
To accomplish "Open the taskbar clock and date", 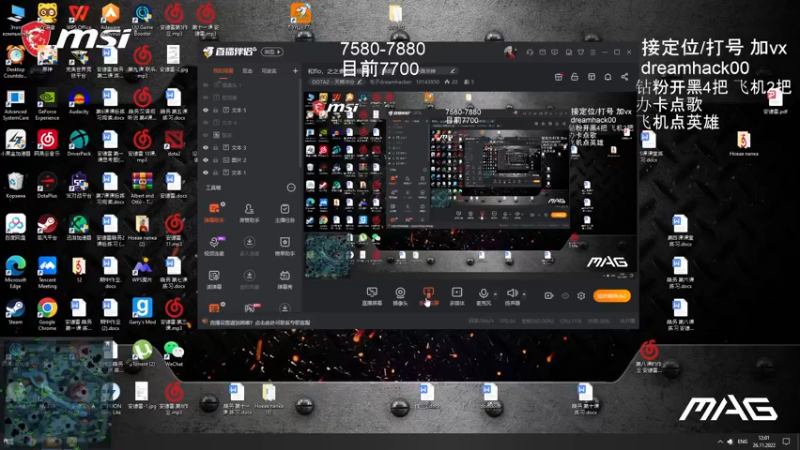I will (x=764, y=441).
